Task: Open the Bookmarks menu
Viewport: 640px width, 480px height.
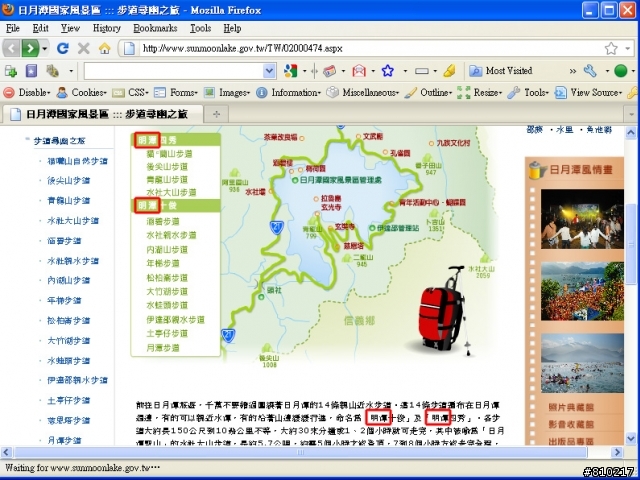Action: coord(155,28)
